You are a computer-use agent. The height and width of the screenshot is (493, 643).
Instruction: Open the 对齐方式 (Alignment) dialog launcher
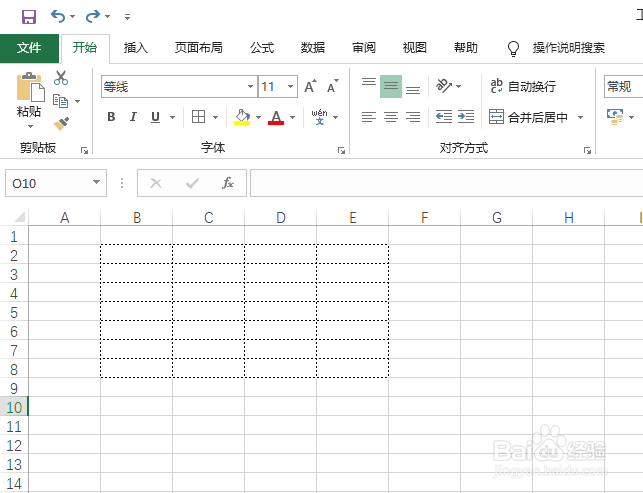587,151
